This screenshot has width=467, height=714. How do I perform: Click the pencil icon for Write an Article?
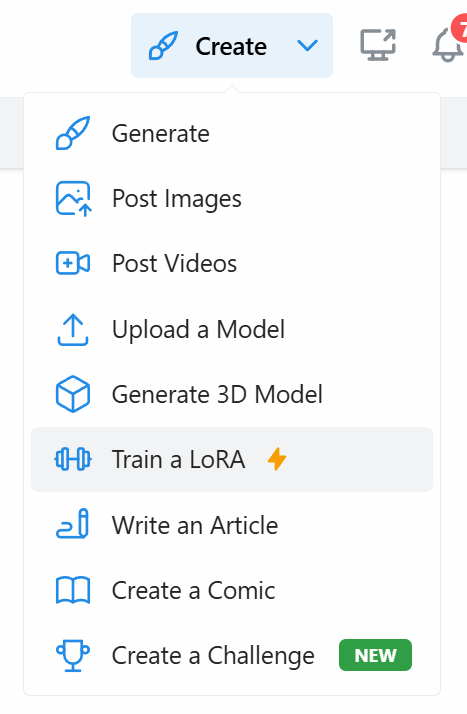[x=73, y=524]
